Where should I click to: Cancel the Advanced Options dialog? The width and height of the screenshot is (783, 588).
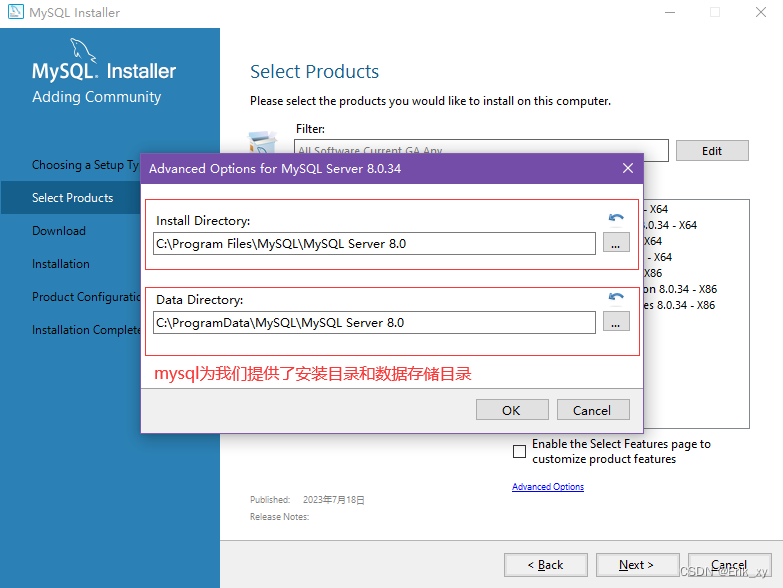(593, 410)
